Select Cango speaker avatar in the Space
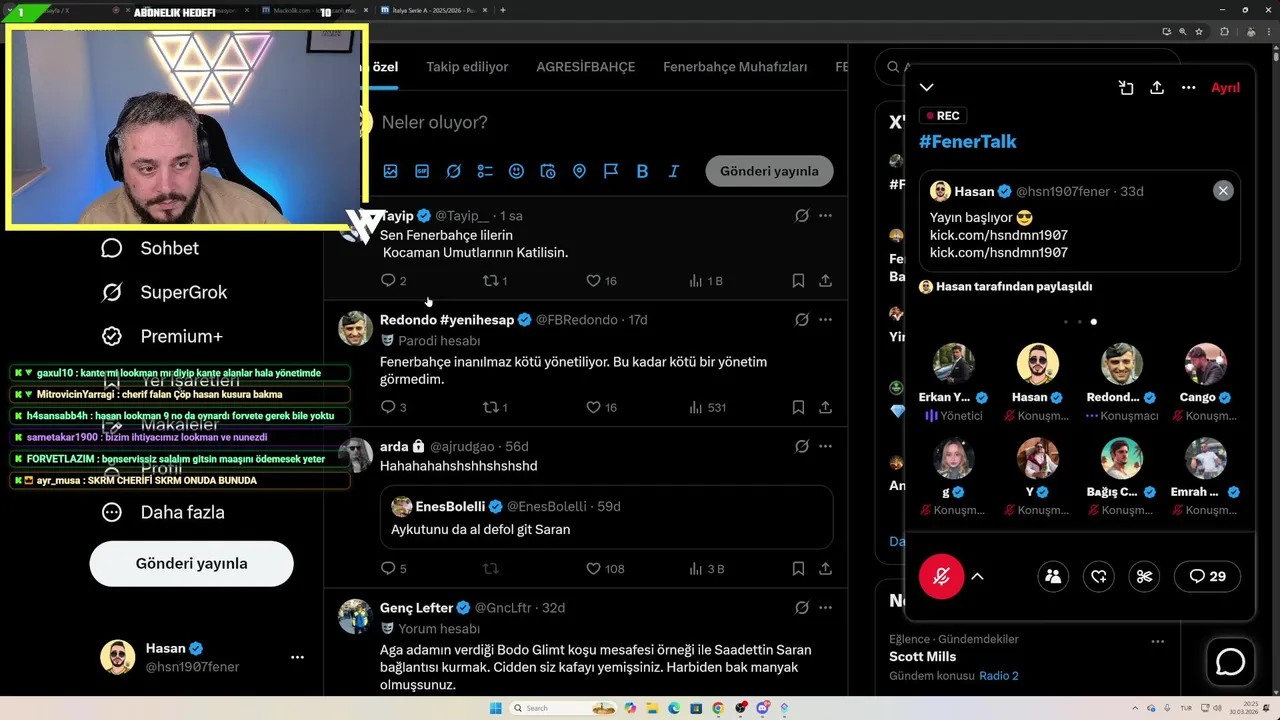Image resolution: width=1280 pixels, height=720 pixels. click(1206, 364)
